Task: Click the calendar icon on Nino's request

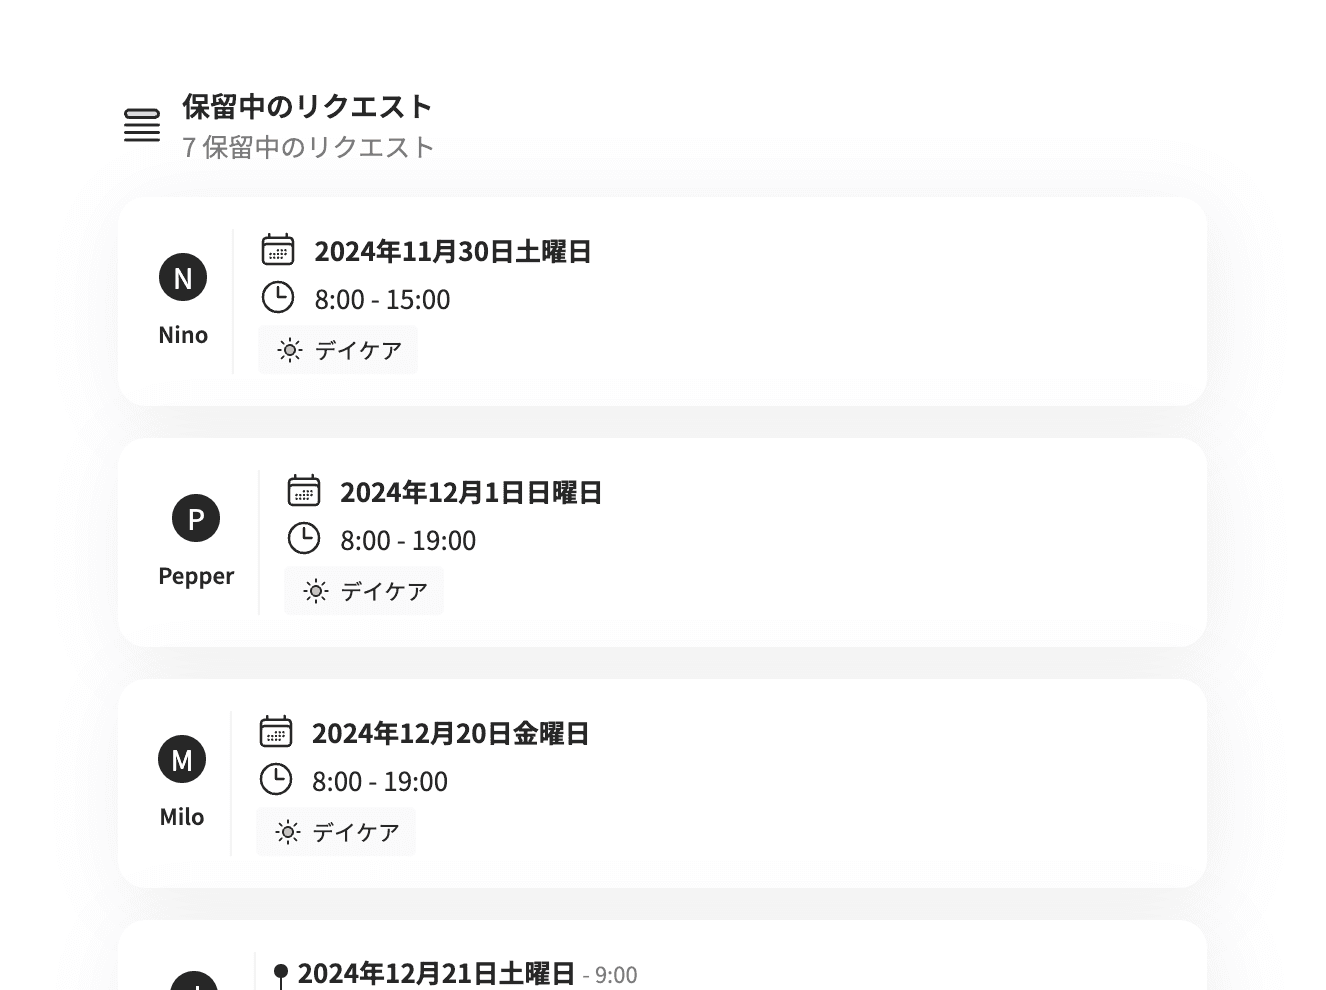Action: coord(279,251)
